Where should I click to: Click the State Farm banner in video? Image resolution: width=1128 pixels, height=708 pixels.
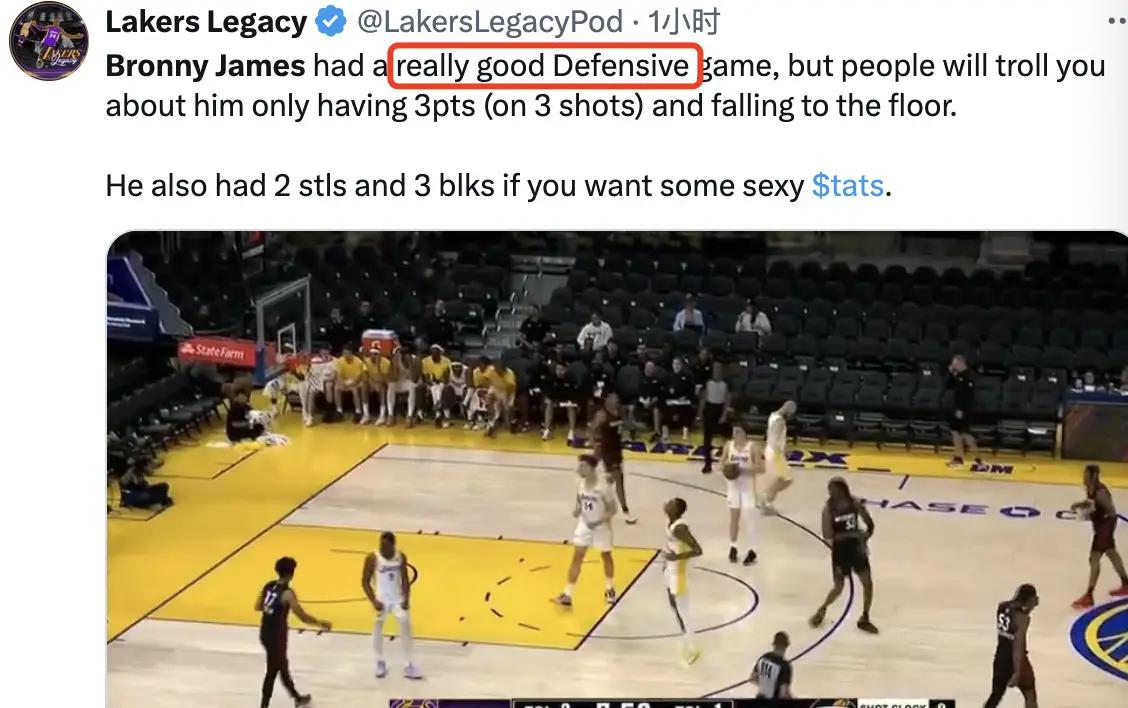[x=218, y=350]
